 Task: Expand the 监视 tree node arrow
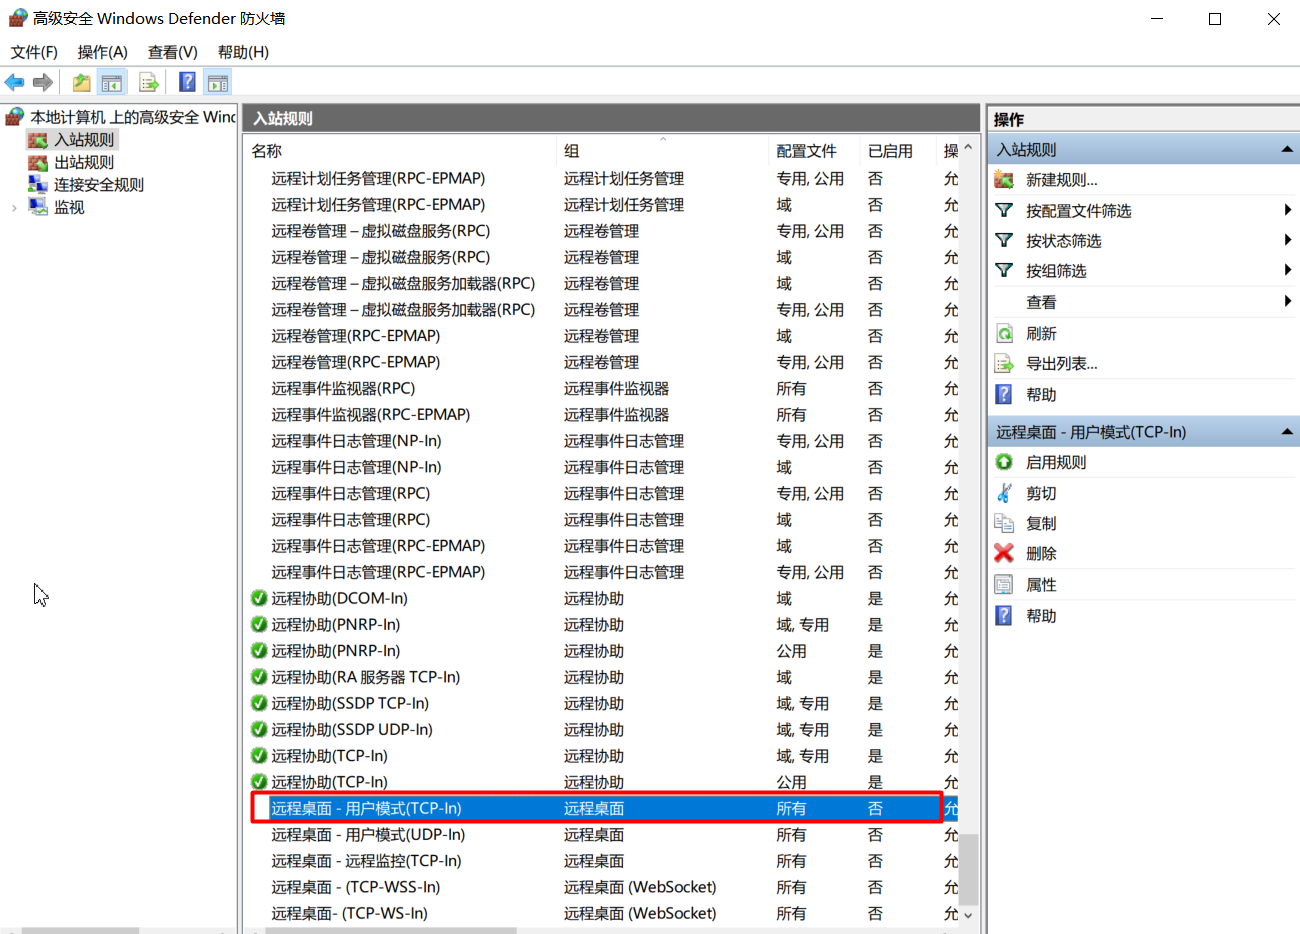(13, 208)
